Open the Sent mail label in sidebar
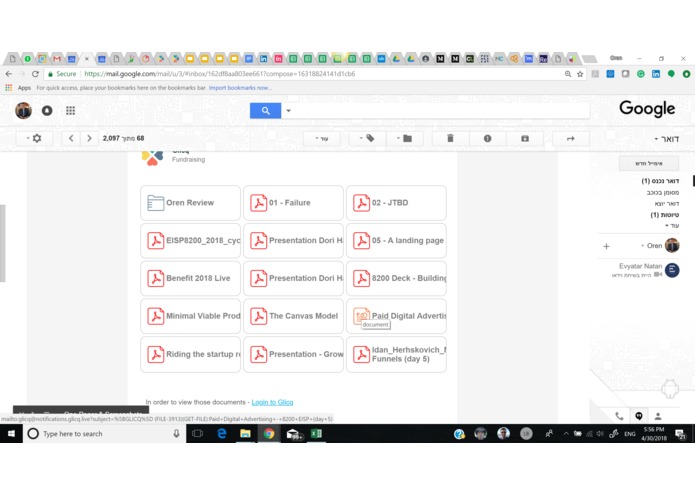695x494 pixels. pyautogui.click(x=667, y=203)
